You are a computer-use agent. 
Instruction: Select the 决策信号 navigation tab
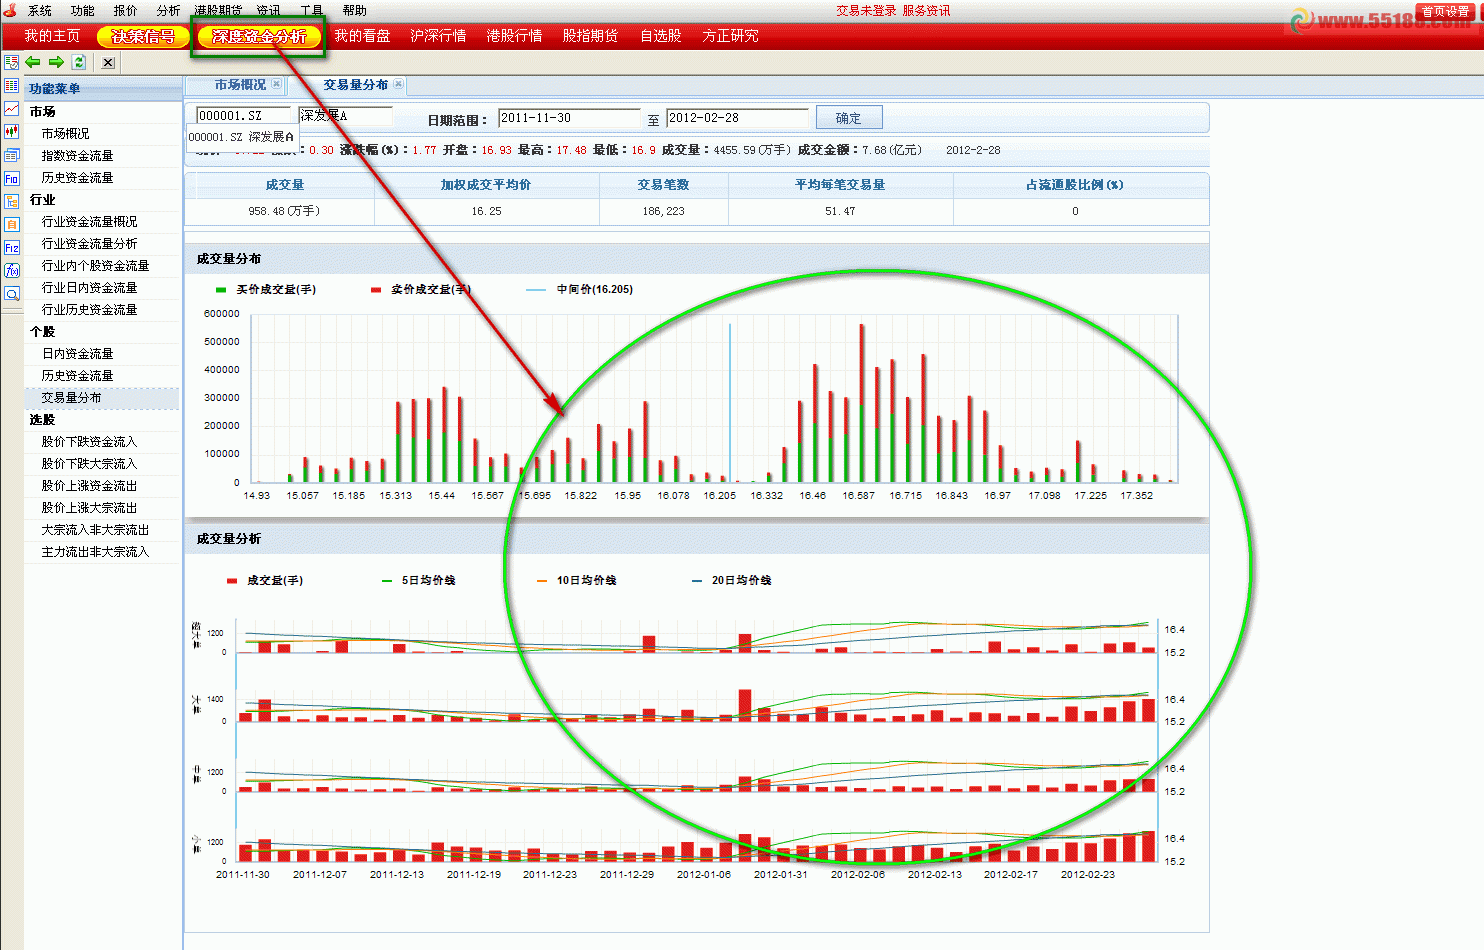[143, 36]
